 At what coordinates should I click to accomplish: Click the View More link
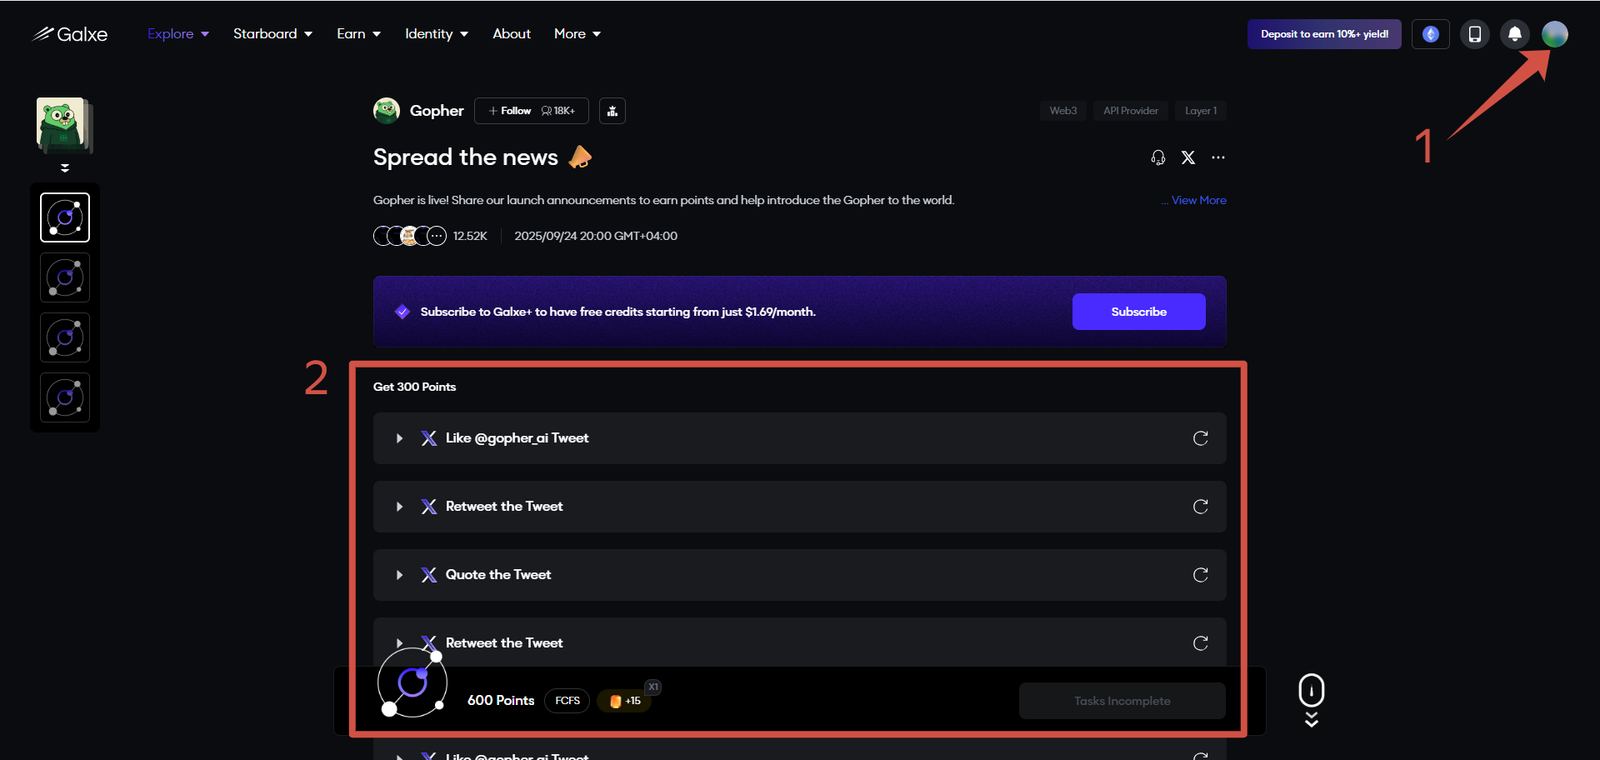coord(1198,200)
